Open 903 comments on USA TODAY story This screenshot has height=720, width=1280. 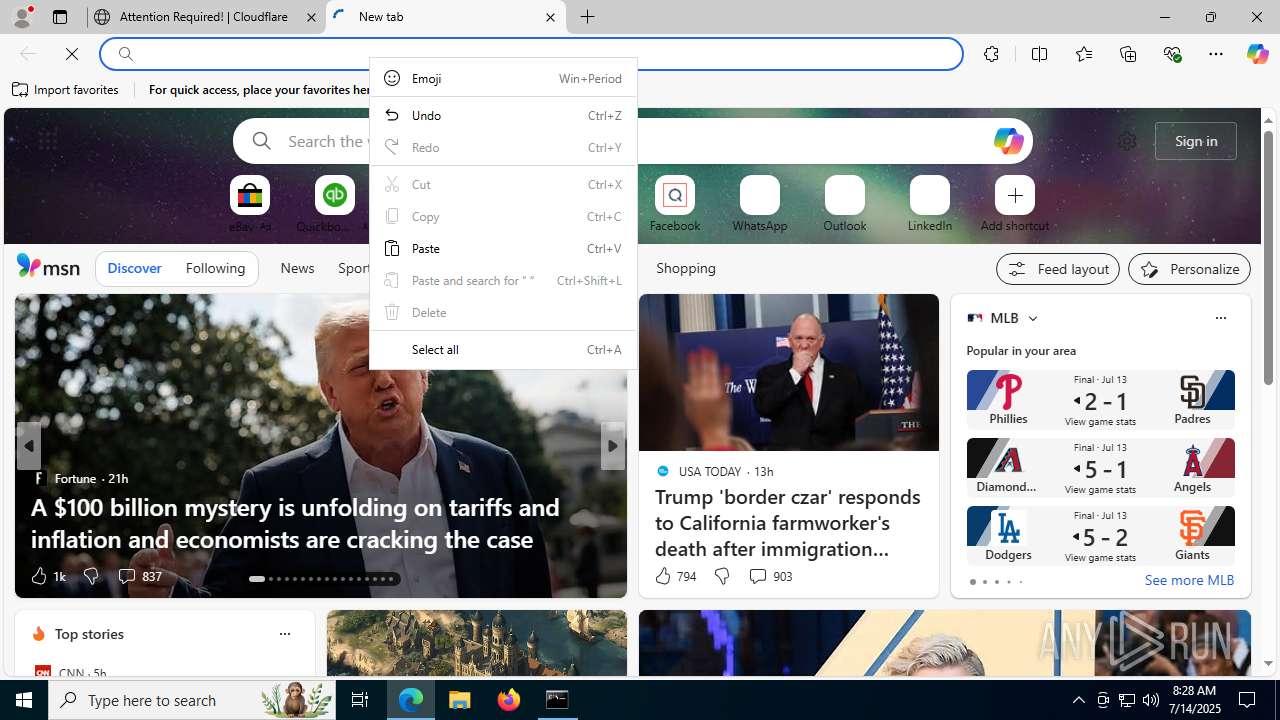(x=769, y=576)
